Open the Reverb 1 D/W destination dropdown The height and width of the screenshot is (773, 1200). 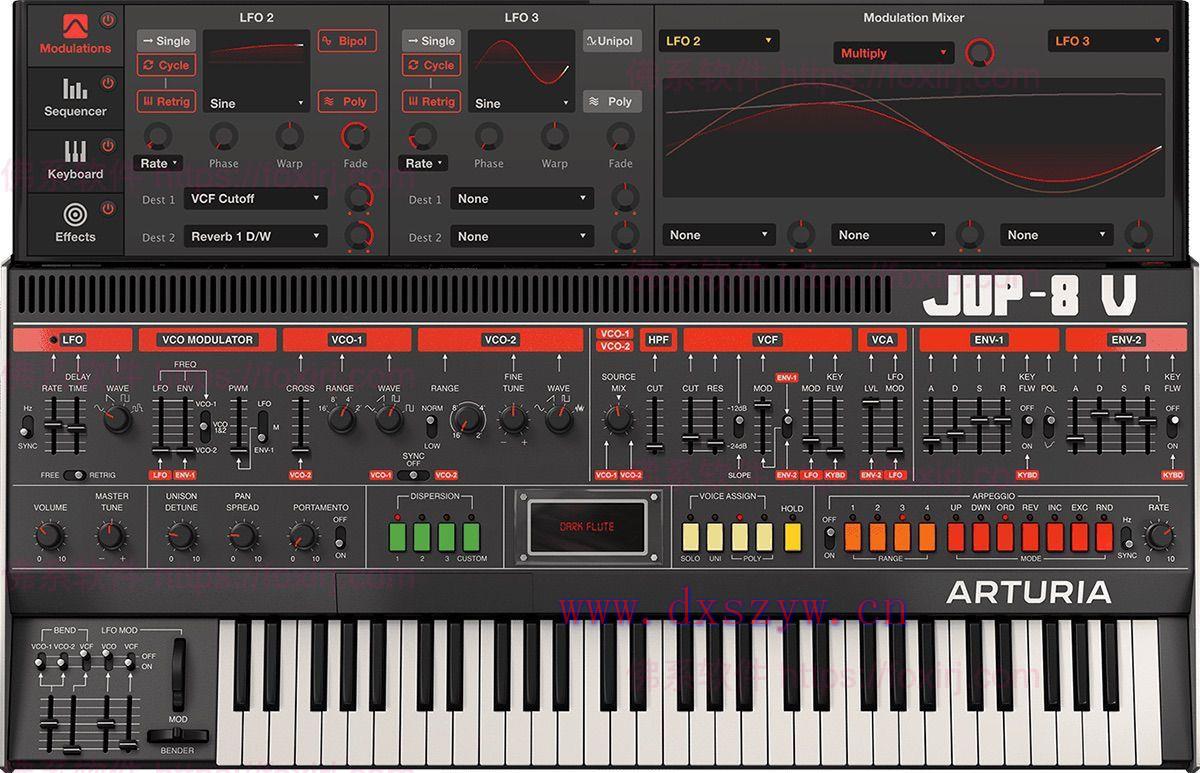pyautogui.click(x=255, y=236)
